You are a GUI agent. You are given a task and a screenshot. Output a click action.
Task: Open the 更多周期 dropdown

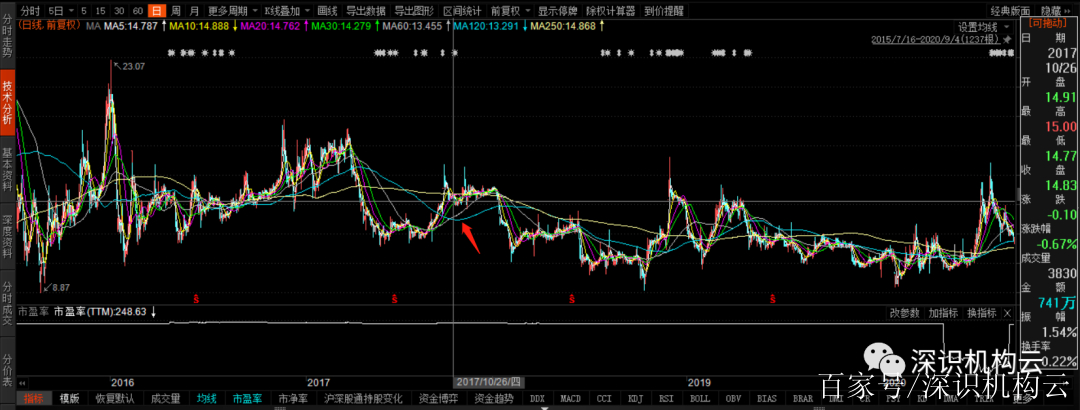(x=226, y=10)
